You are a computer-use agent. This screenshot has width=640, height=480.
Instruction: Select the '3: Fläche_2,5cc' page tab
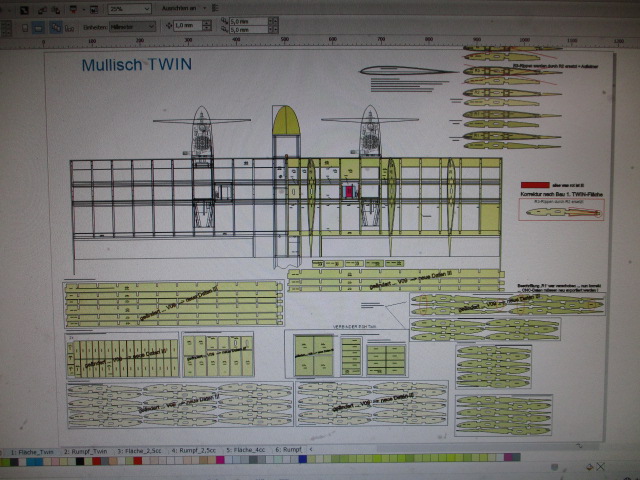click(x=141, y=451)
